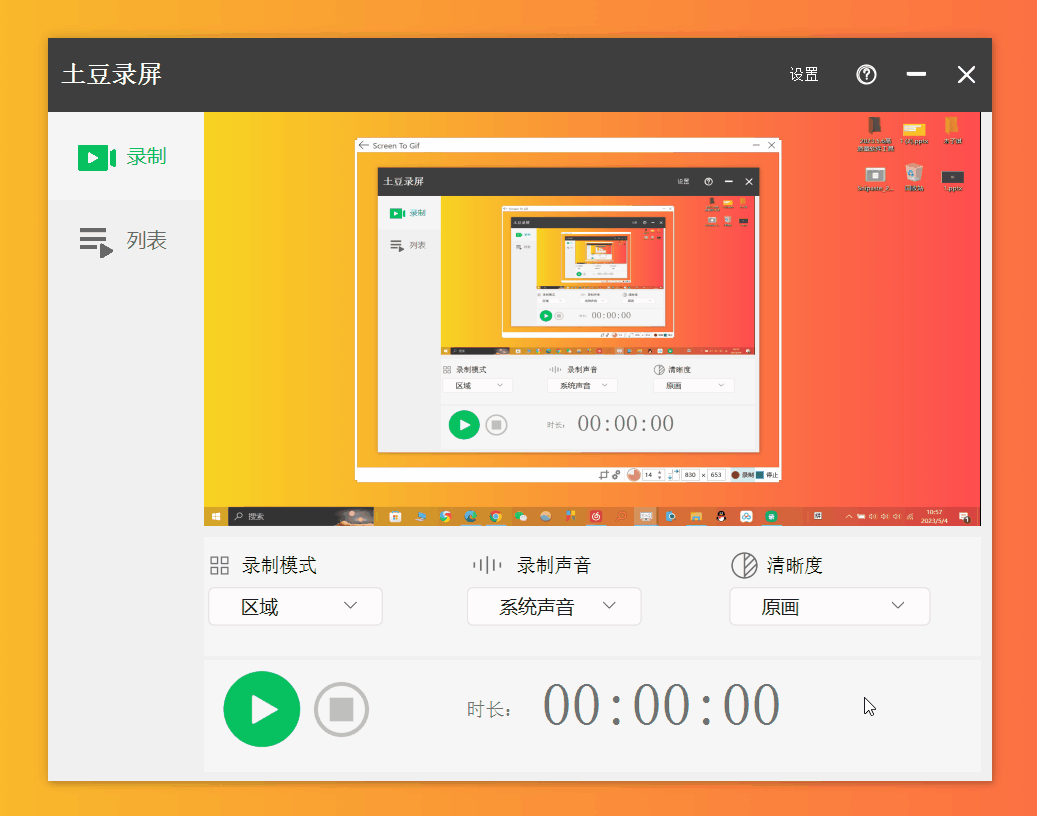Click the 土豆录屏 title text
Image resolution: width=1037 pixels, height=816 pixels.
point(112,74)
